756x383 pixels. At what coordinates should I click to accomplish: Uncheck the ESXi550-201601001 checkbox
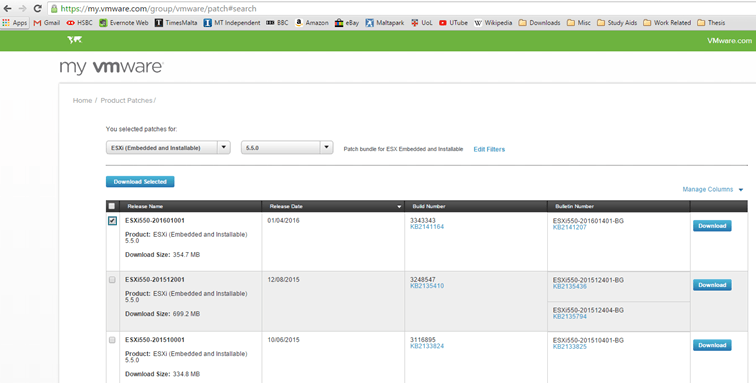(x=112, y=221)
